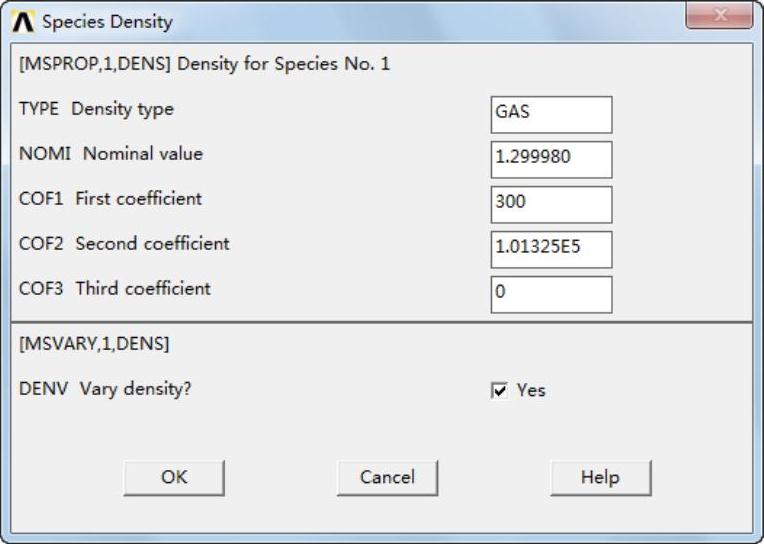The width and height of the screenshot is (764, 544).
Task: Select the Nominal value input showing 1.299980
Action: pyautogui.click(x=551, y=157)
